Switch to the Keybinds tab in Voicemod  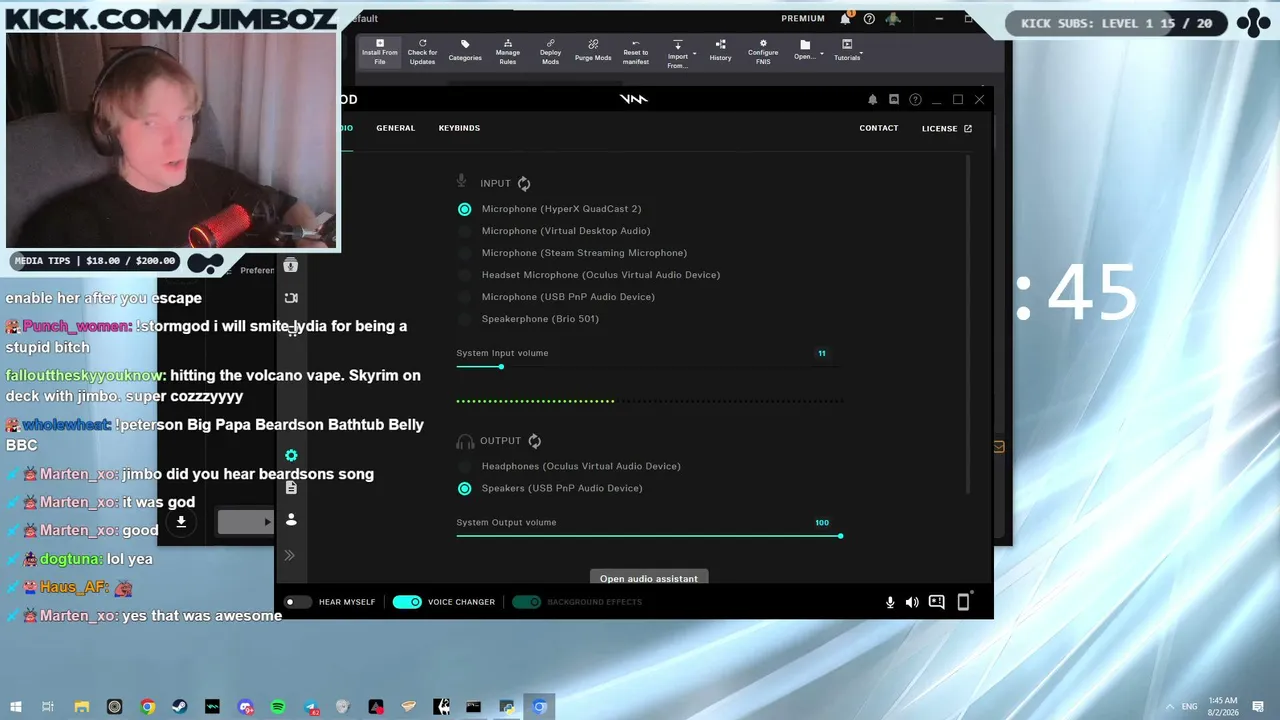coord(459,128)
